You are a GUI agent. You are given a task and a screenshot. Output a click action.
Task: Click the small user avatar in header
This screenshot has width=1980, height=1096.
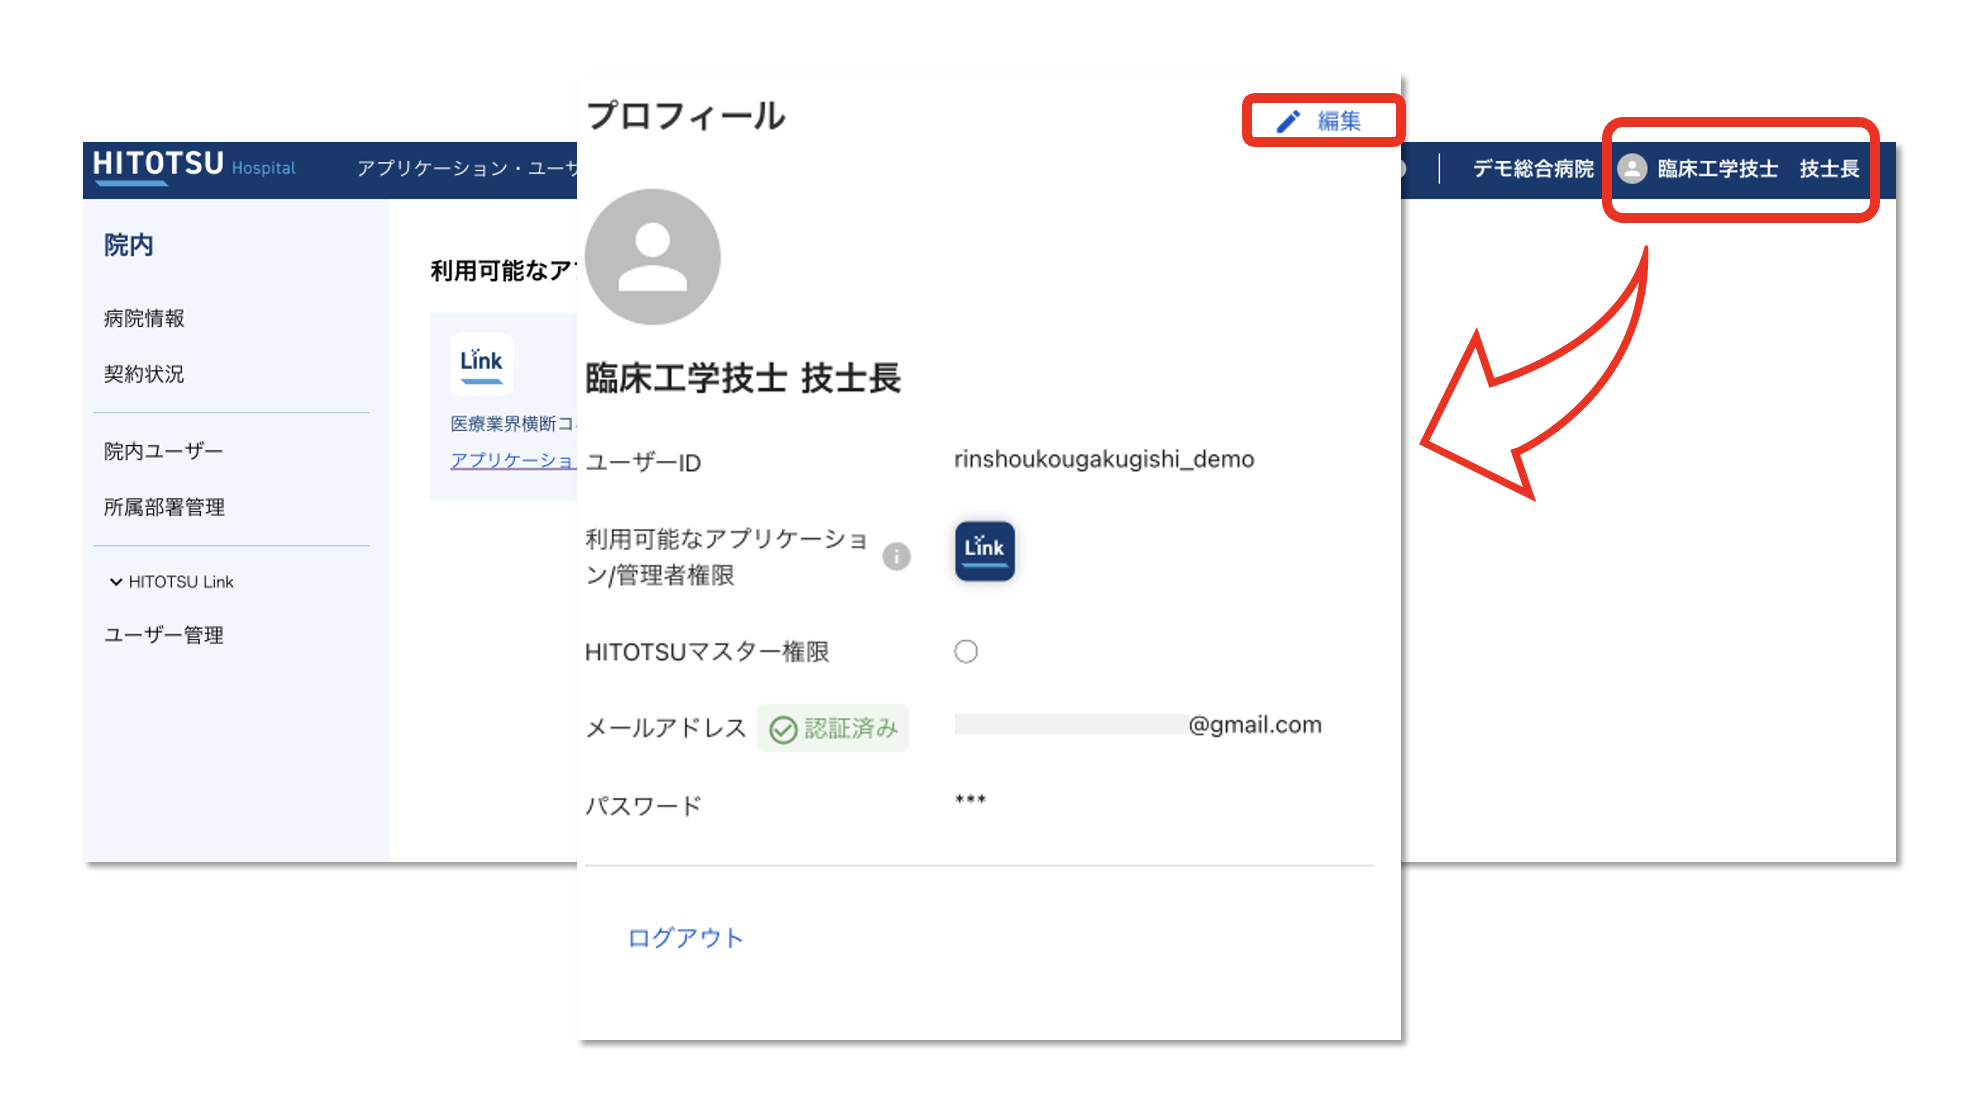pyautogui.click(x=1632, y=169)
